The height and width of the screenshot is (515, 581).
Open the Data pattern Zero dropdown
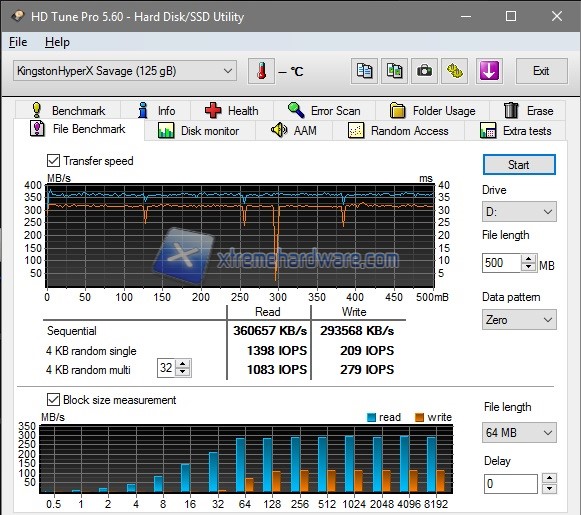[x=519, y=319]
